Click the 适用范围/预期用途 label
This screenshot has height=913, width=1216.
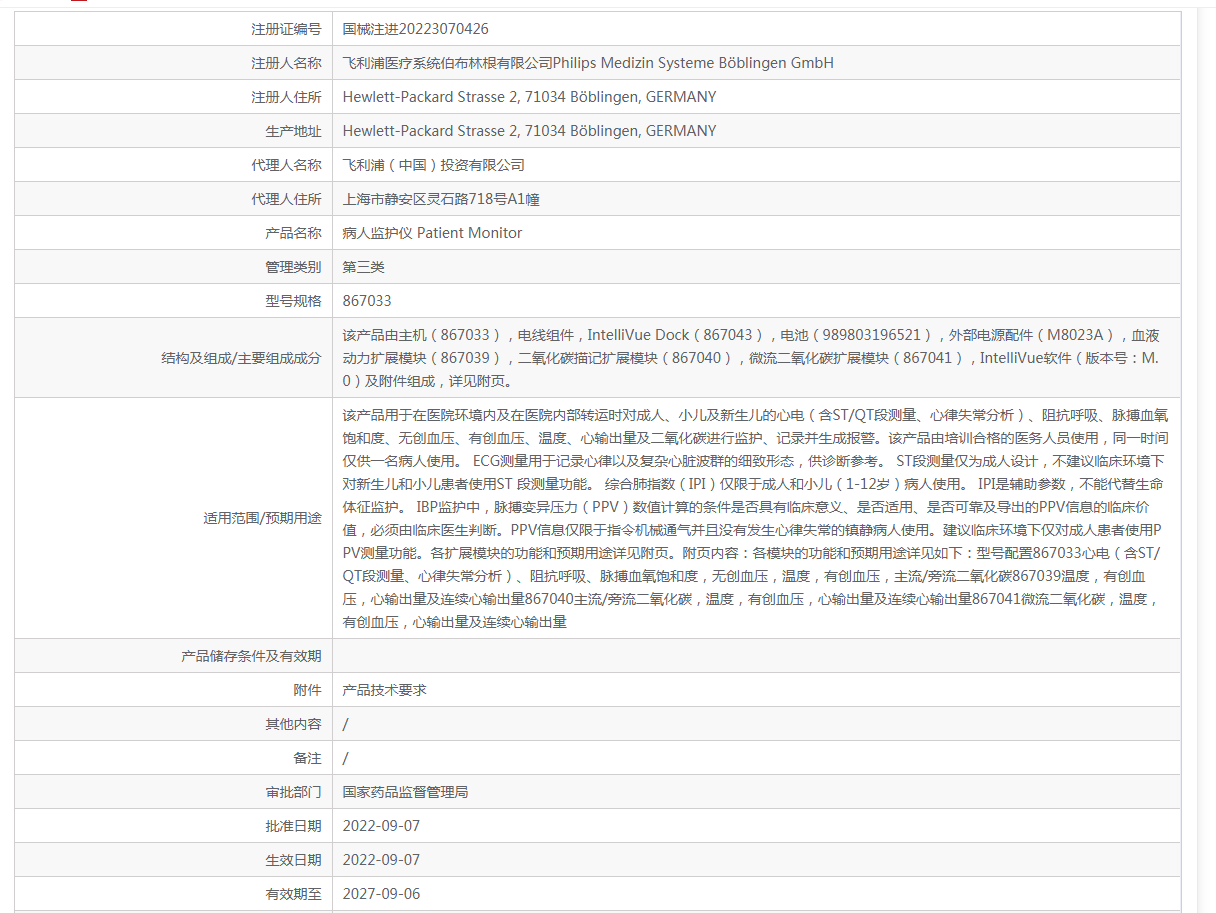262,518
